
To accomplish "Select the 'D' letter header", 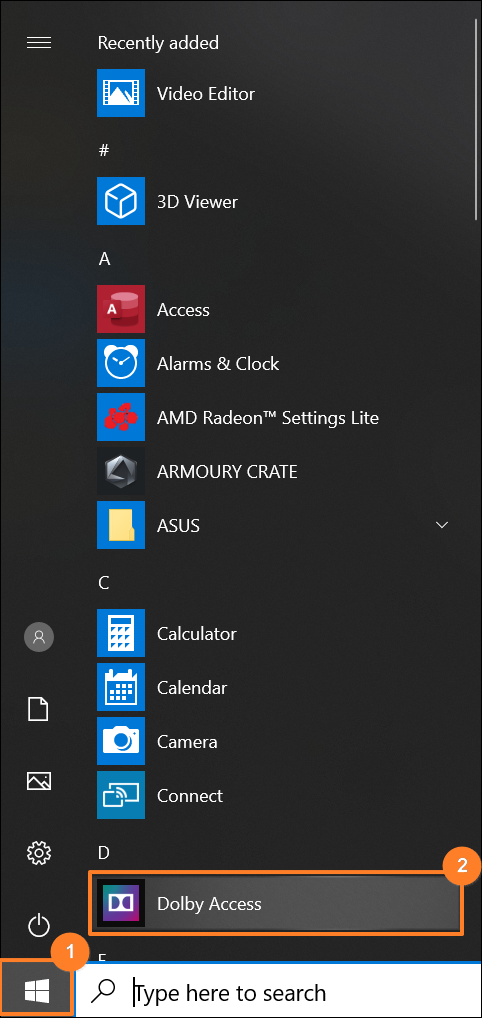I will click(x=104, y=851).
